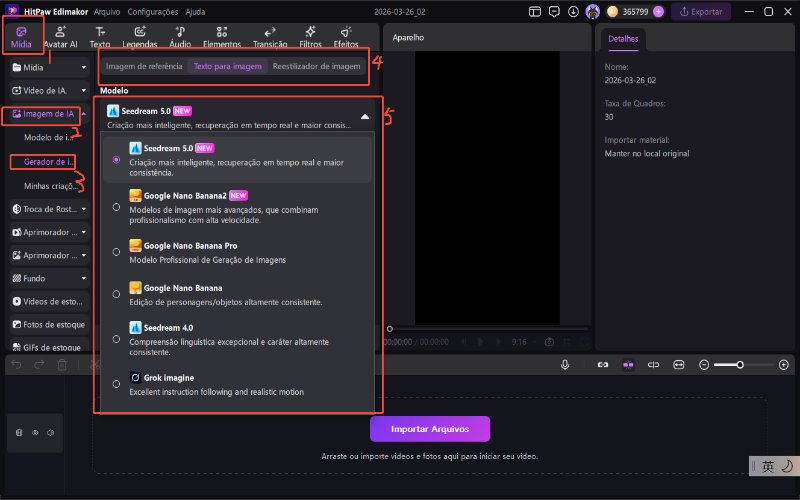Image resolution: width=800 pixels, height=500 pixels.
Task: Click the user avatar icon
Action: tap(592, 11)
